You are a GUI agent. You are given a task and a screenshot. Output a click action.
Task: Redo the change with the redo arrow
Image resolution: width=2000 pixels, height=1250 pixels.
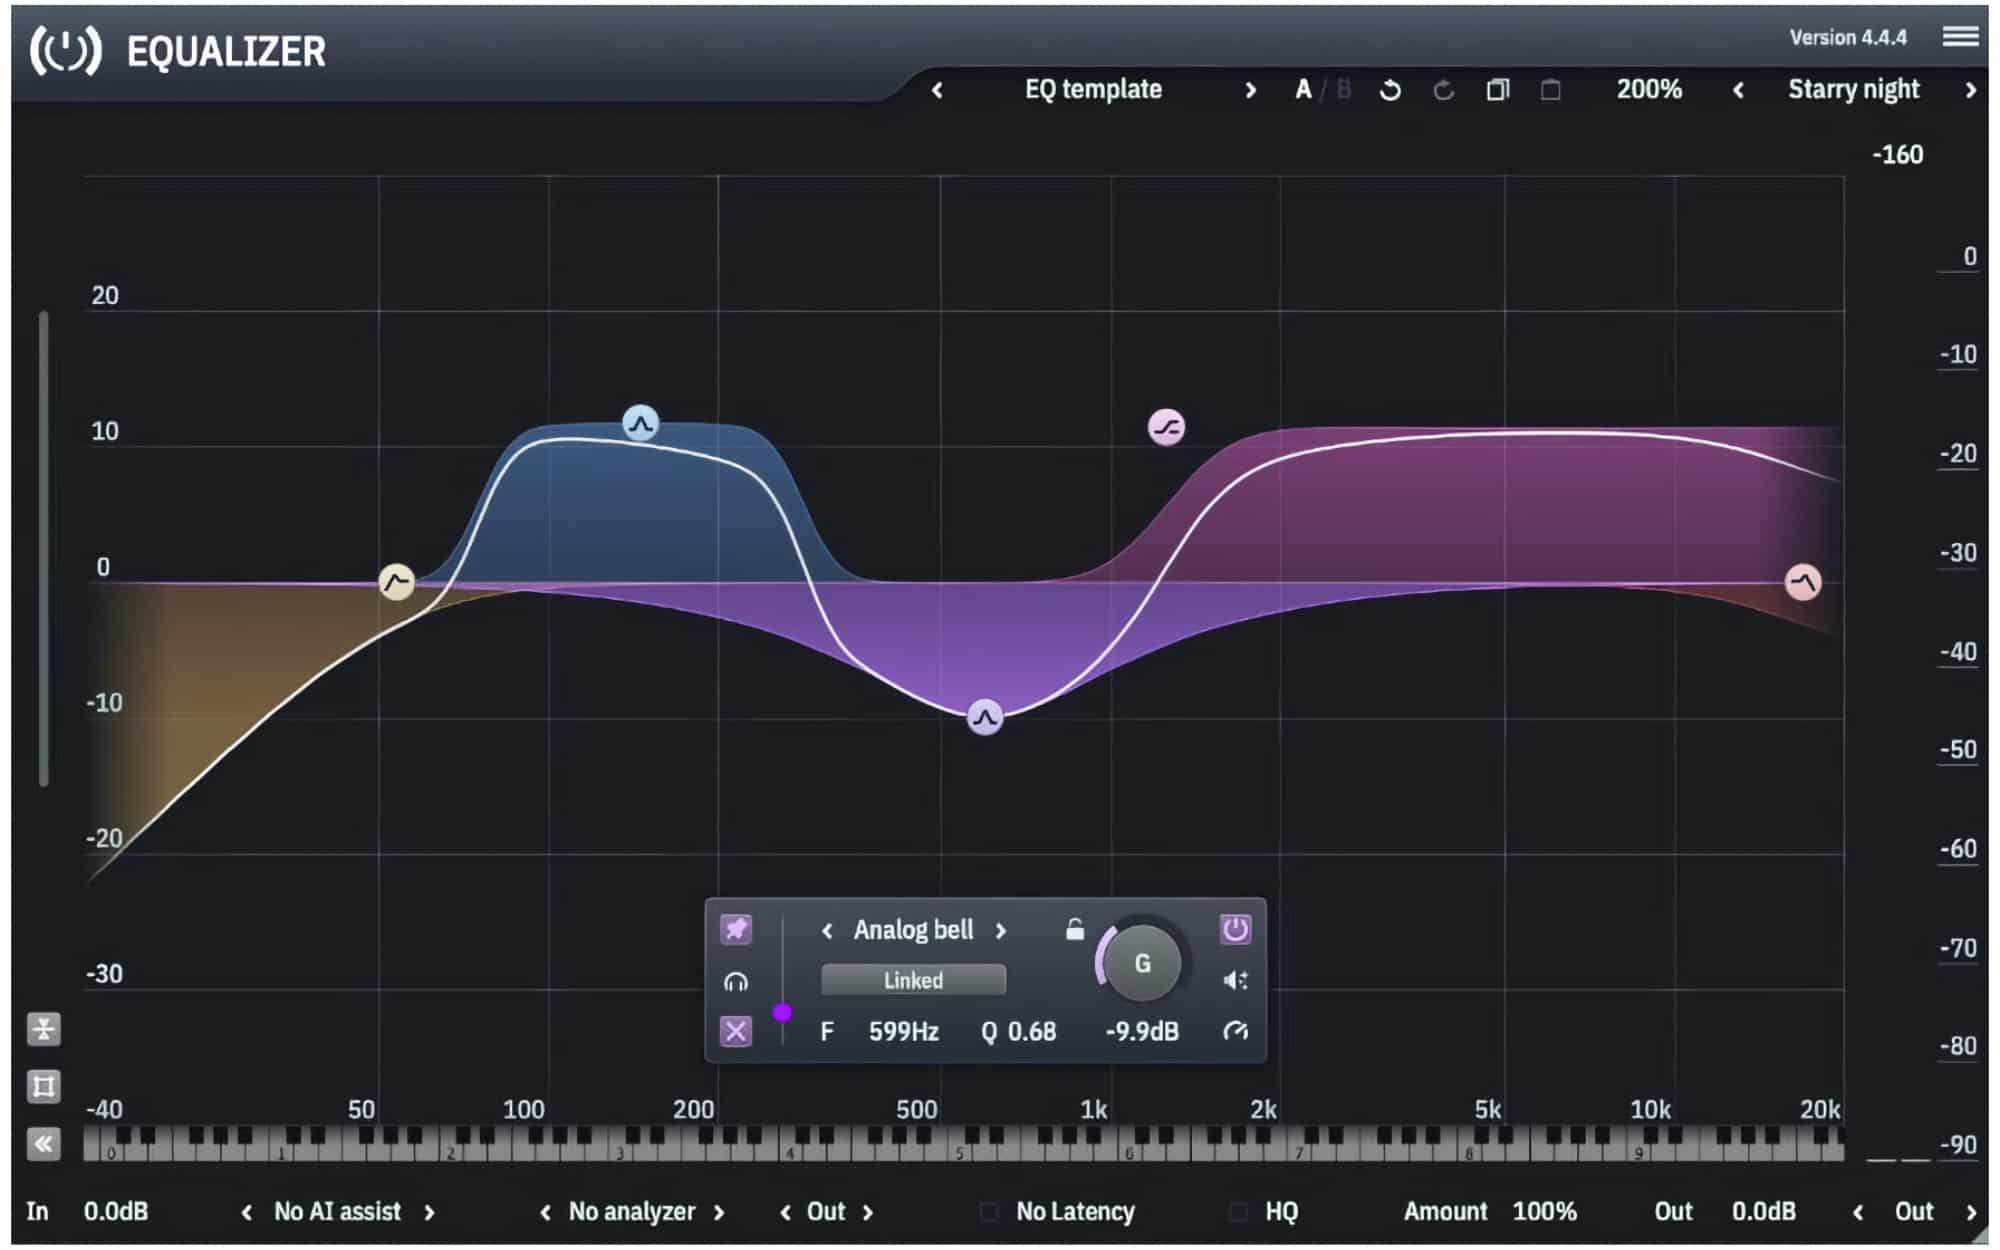tap(1443, 90)
